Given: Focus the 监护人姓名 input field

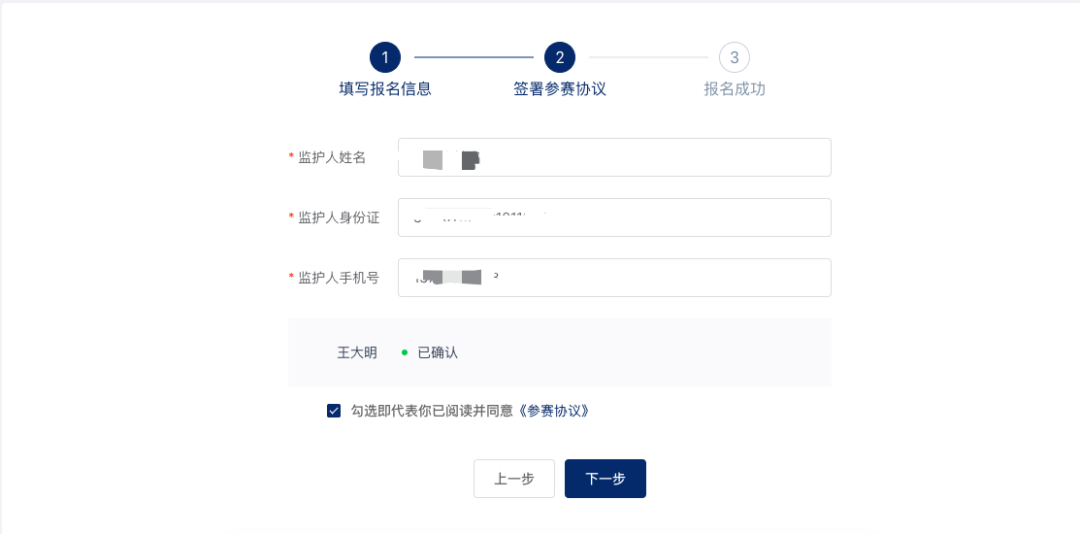Looking at the screenshot, I should point(614,157).
